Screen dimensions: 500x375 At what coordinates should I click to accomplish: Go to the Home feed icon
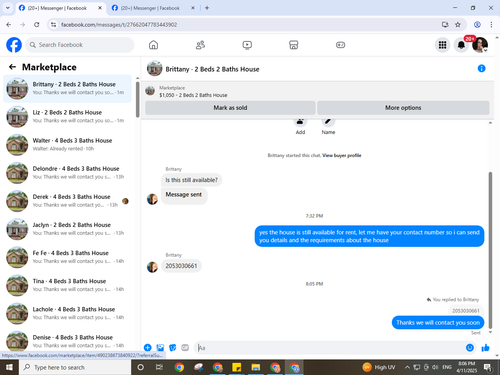153,45
